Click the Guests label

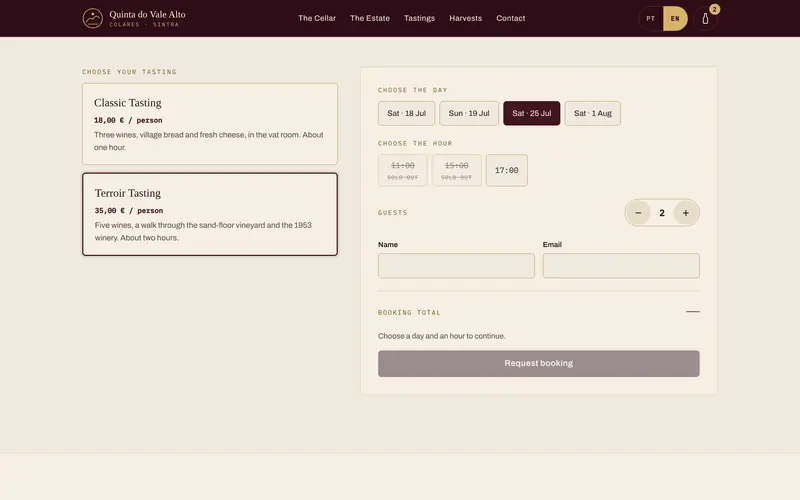click(393, 213)
